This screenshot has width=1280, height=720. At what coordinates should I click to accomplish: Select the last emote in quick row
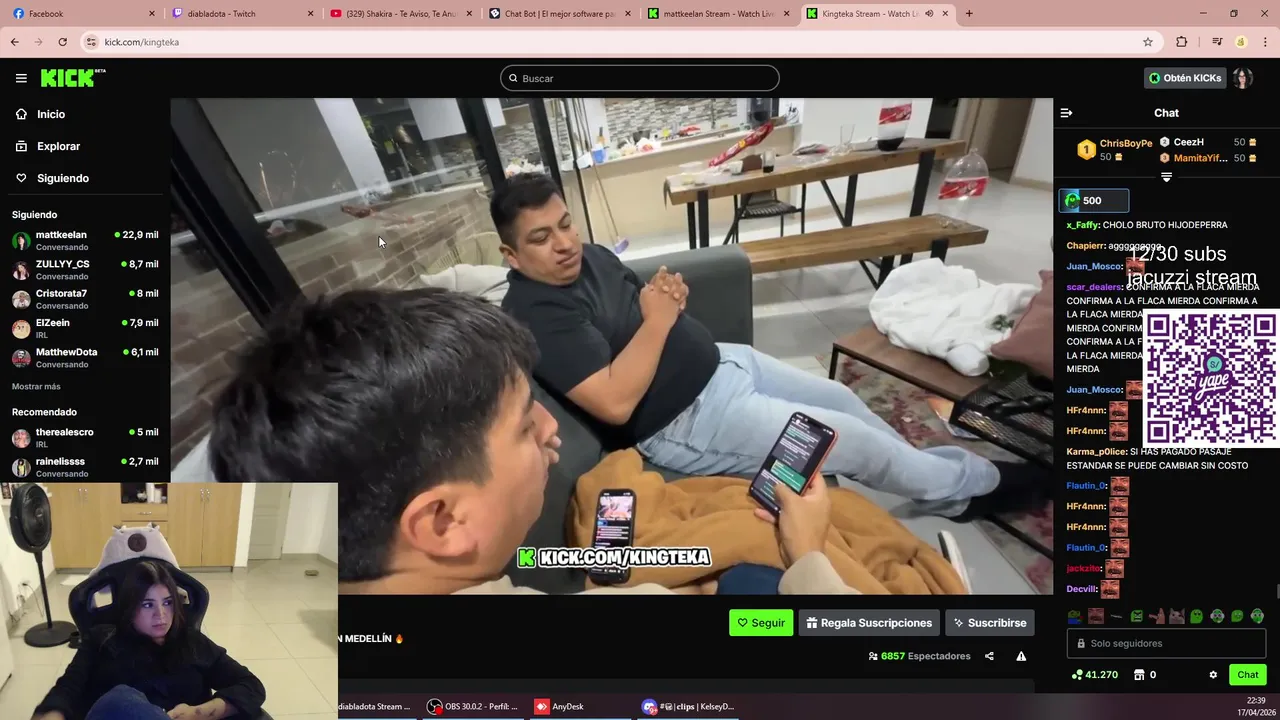tap(1257, 616)
